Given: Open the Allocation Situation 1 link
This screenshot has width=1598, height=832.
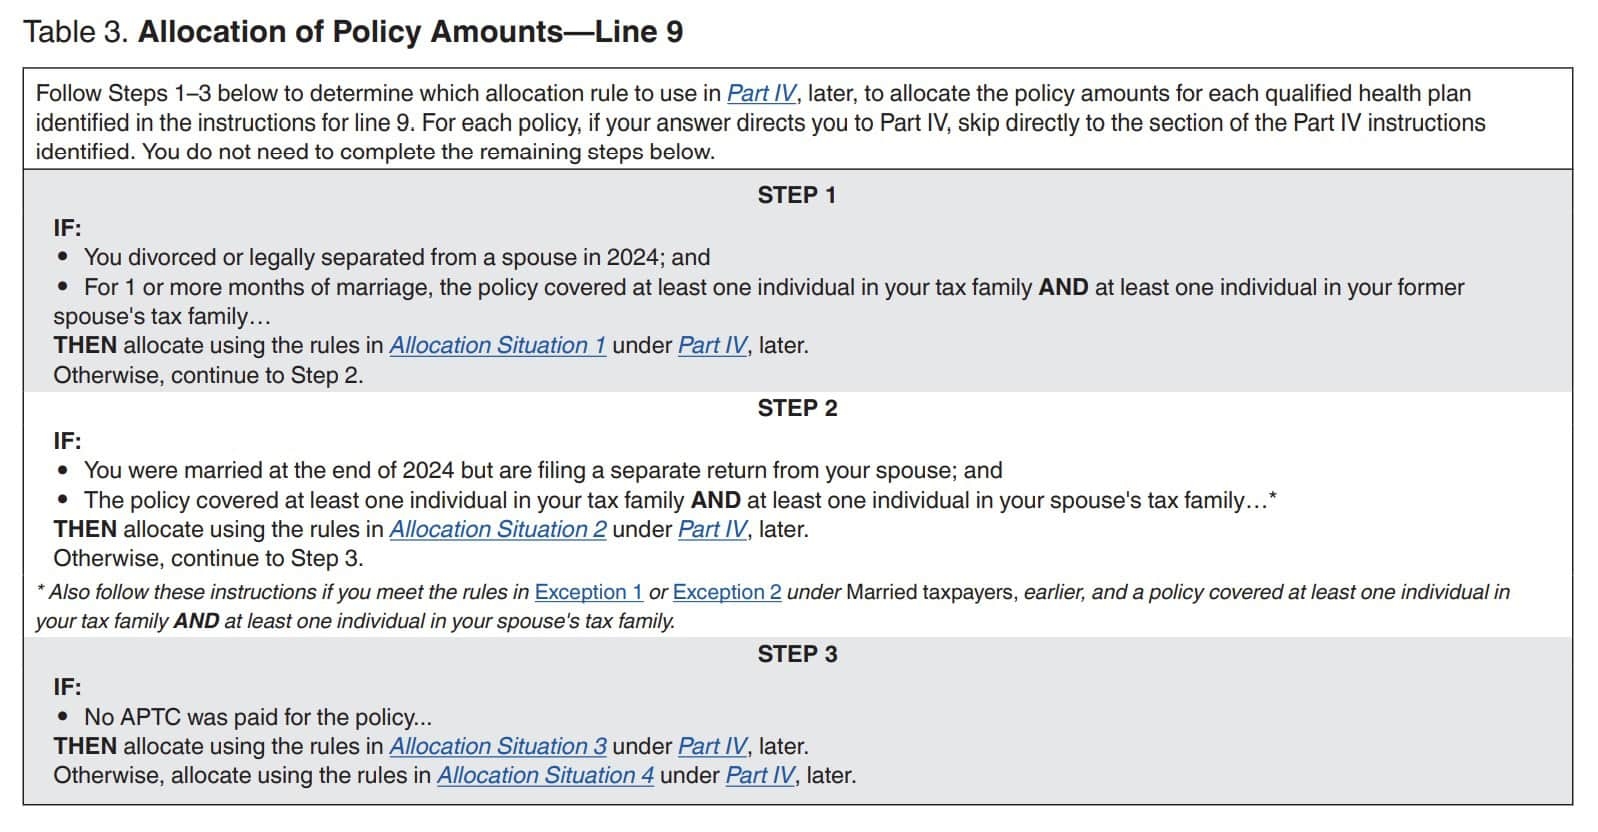Looking at the screenshot, I should coord(497,346).
